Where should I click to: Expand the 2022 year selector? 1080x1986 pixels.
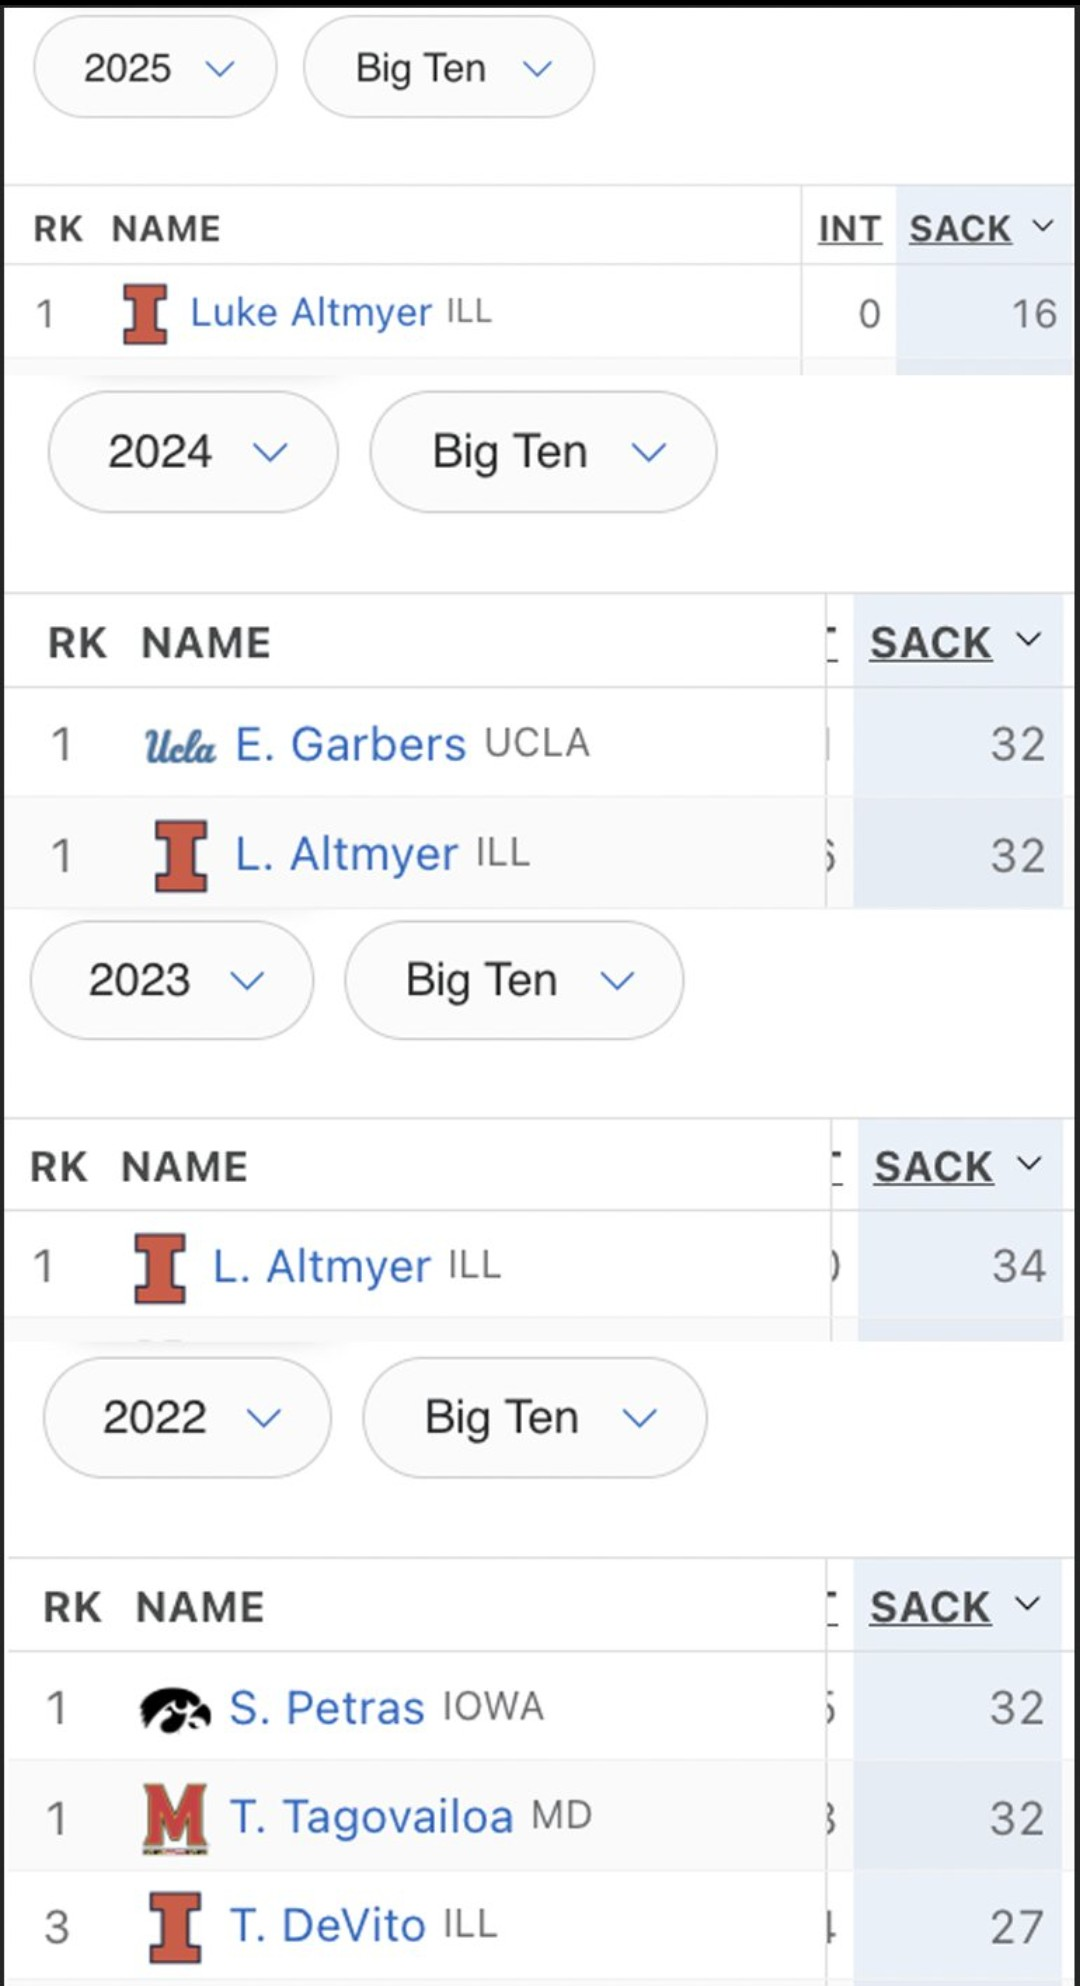pyautogui.click(x=187, y=1417)
